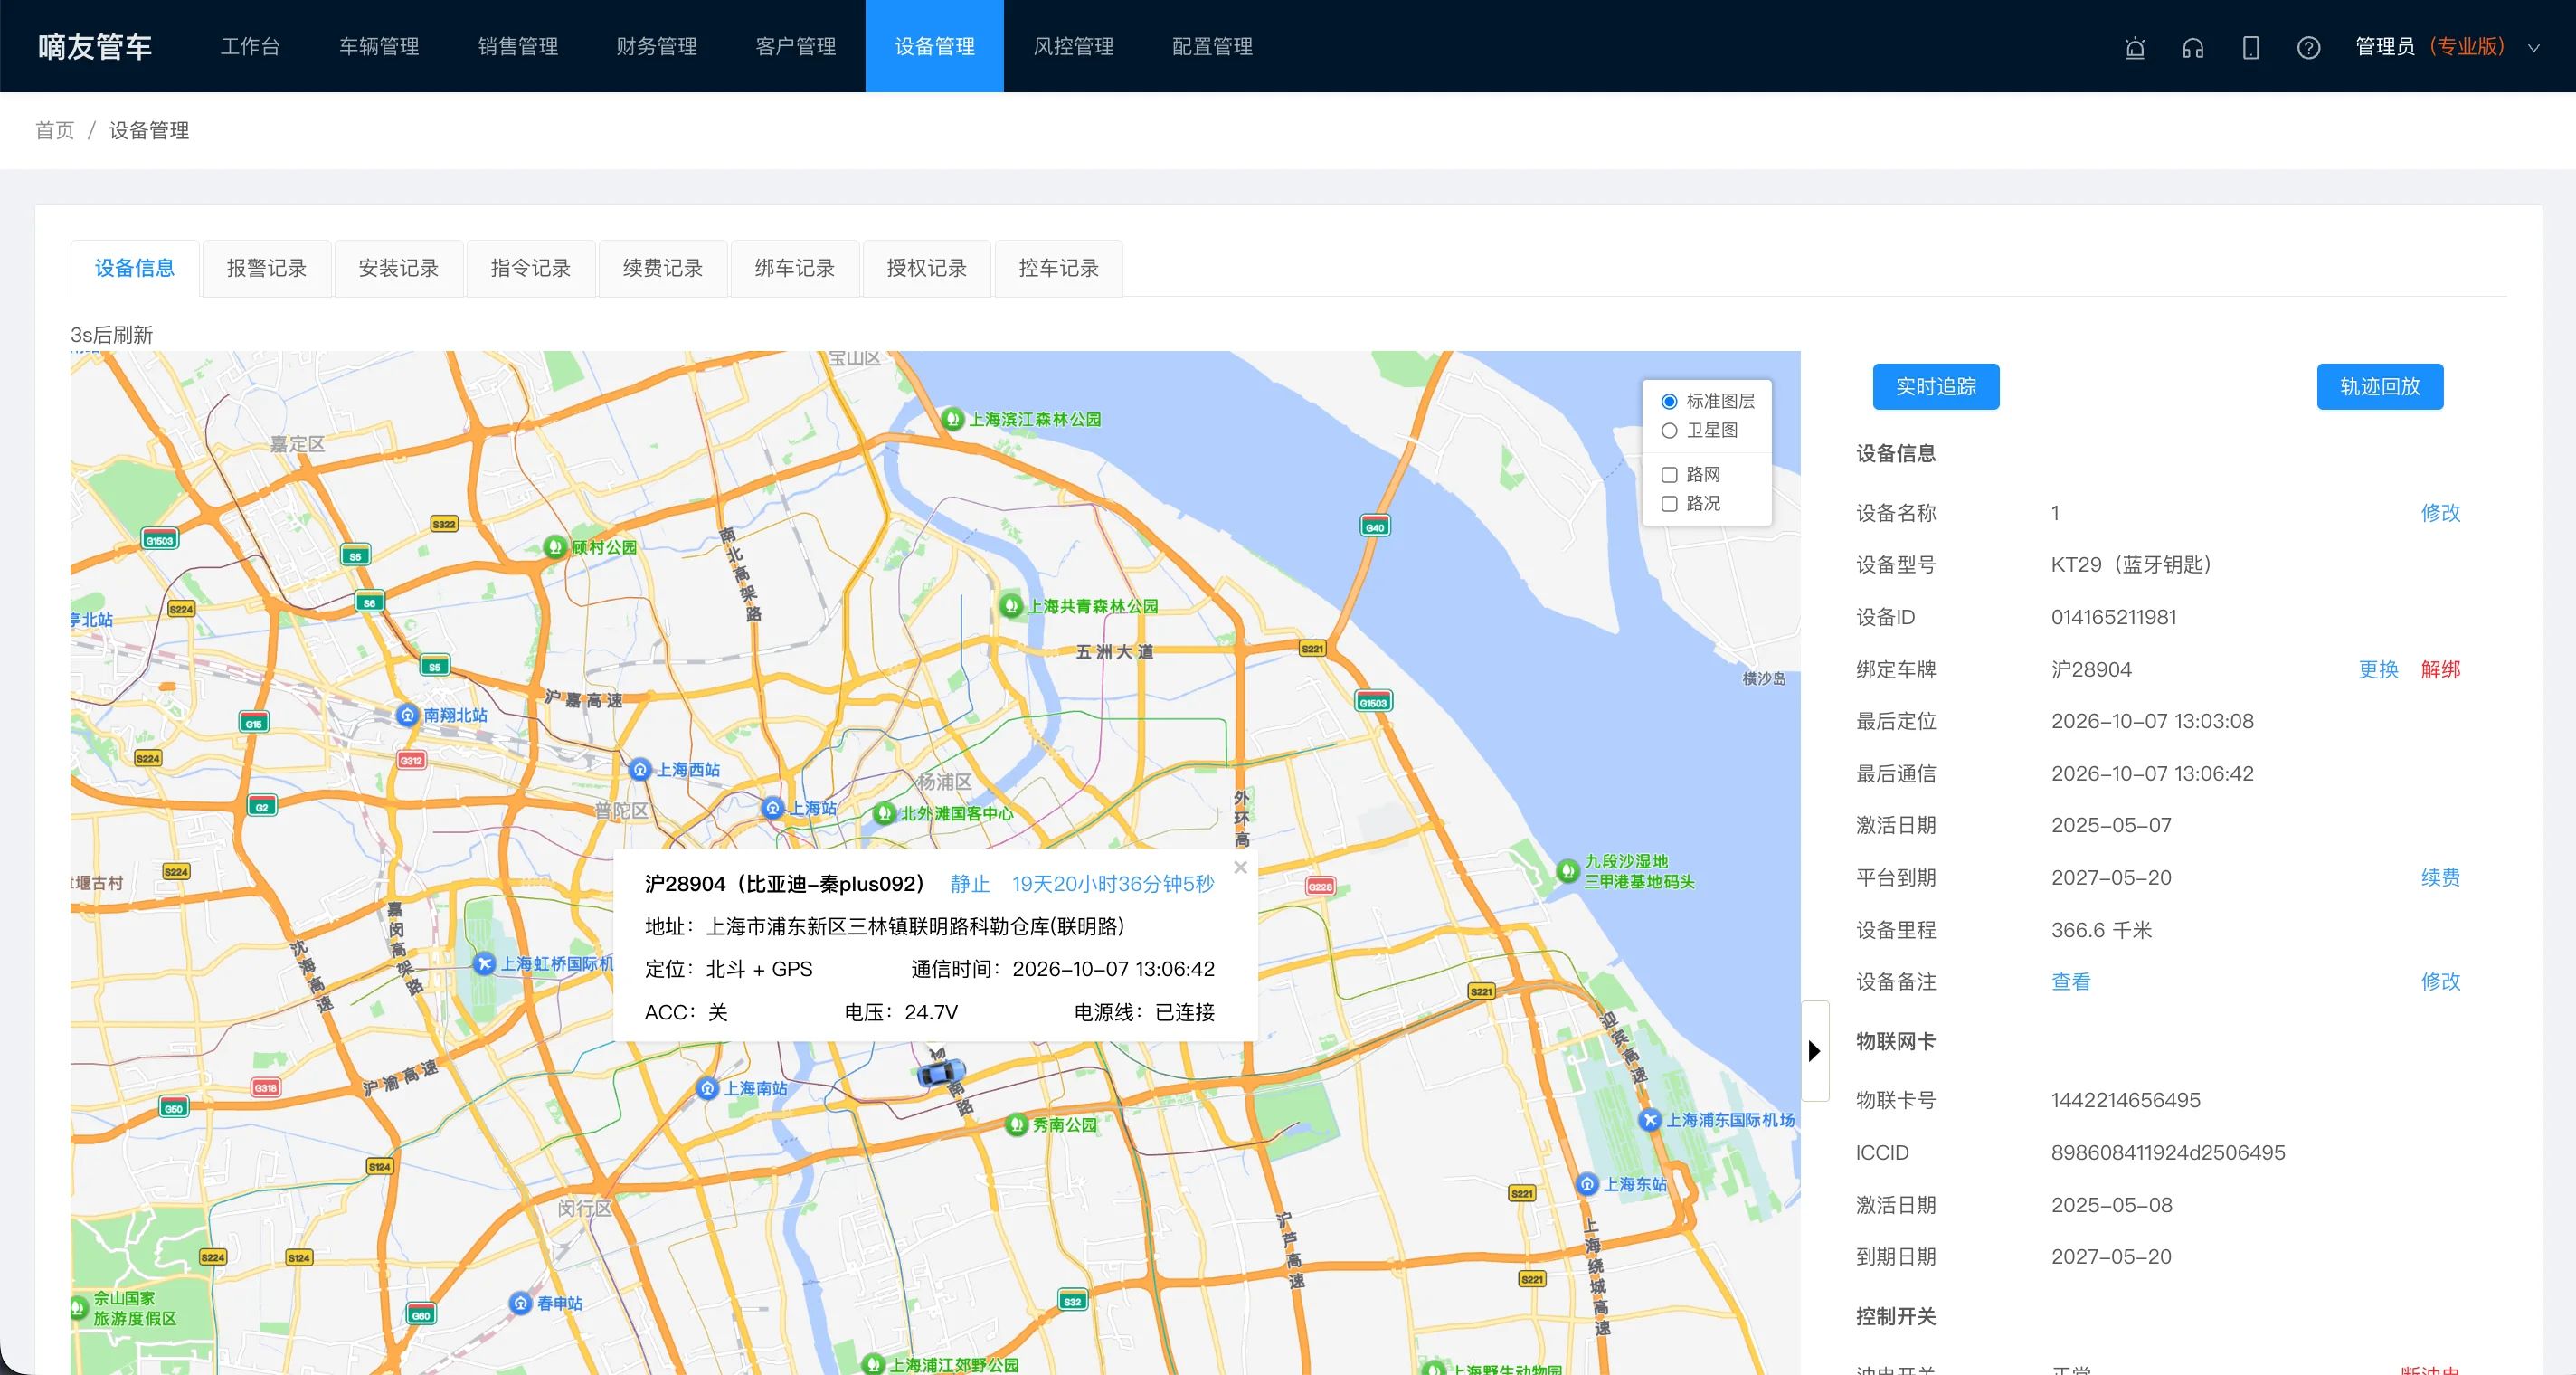
Task: Select the 卫星图 satellite radio option
Action: 1669,430
